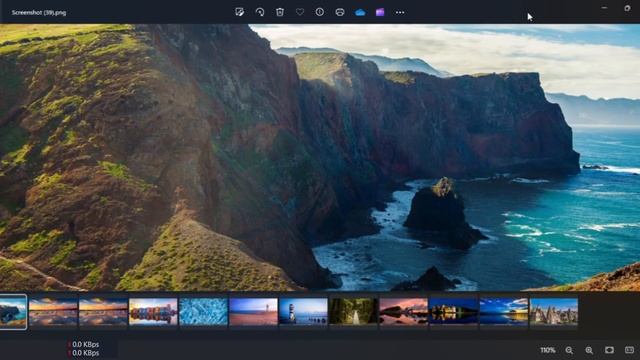Image resolution: width=640 pixels, height=360 pixels.
Task: Click the zoom out magnifier icon
Action: [x=569, y=350]
